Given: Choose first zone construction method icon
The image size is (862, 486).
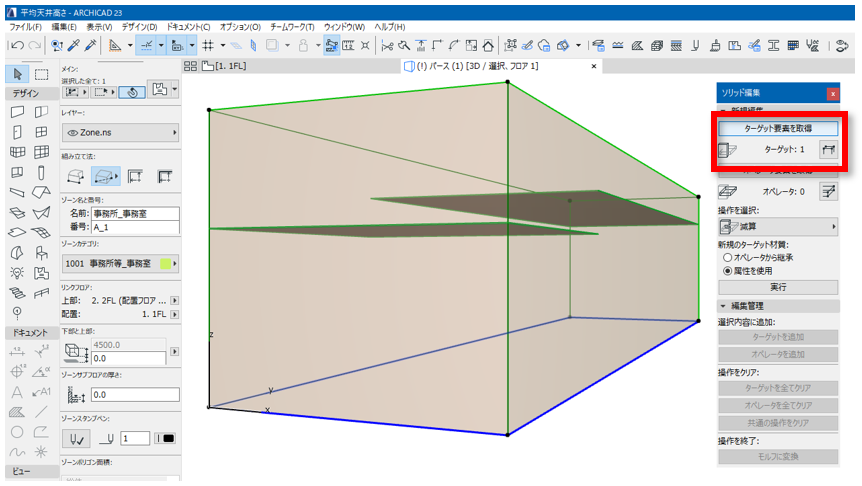Looking at the screenshot, I should point(76,176).
